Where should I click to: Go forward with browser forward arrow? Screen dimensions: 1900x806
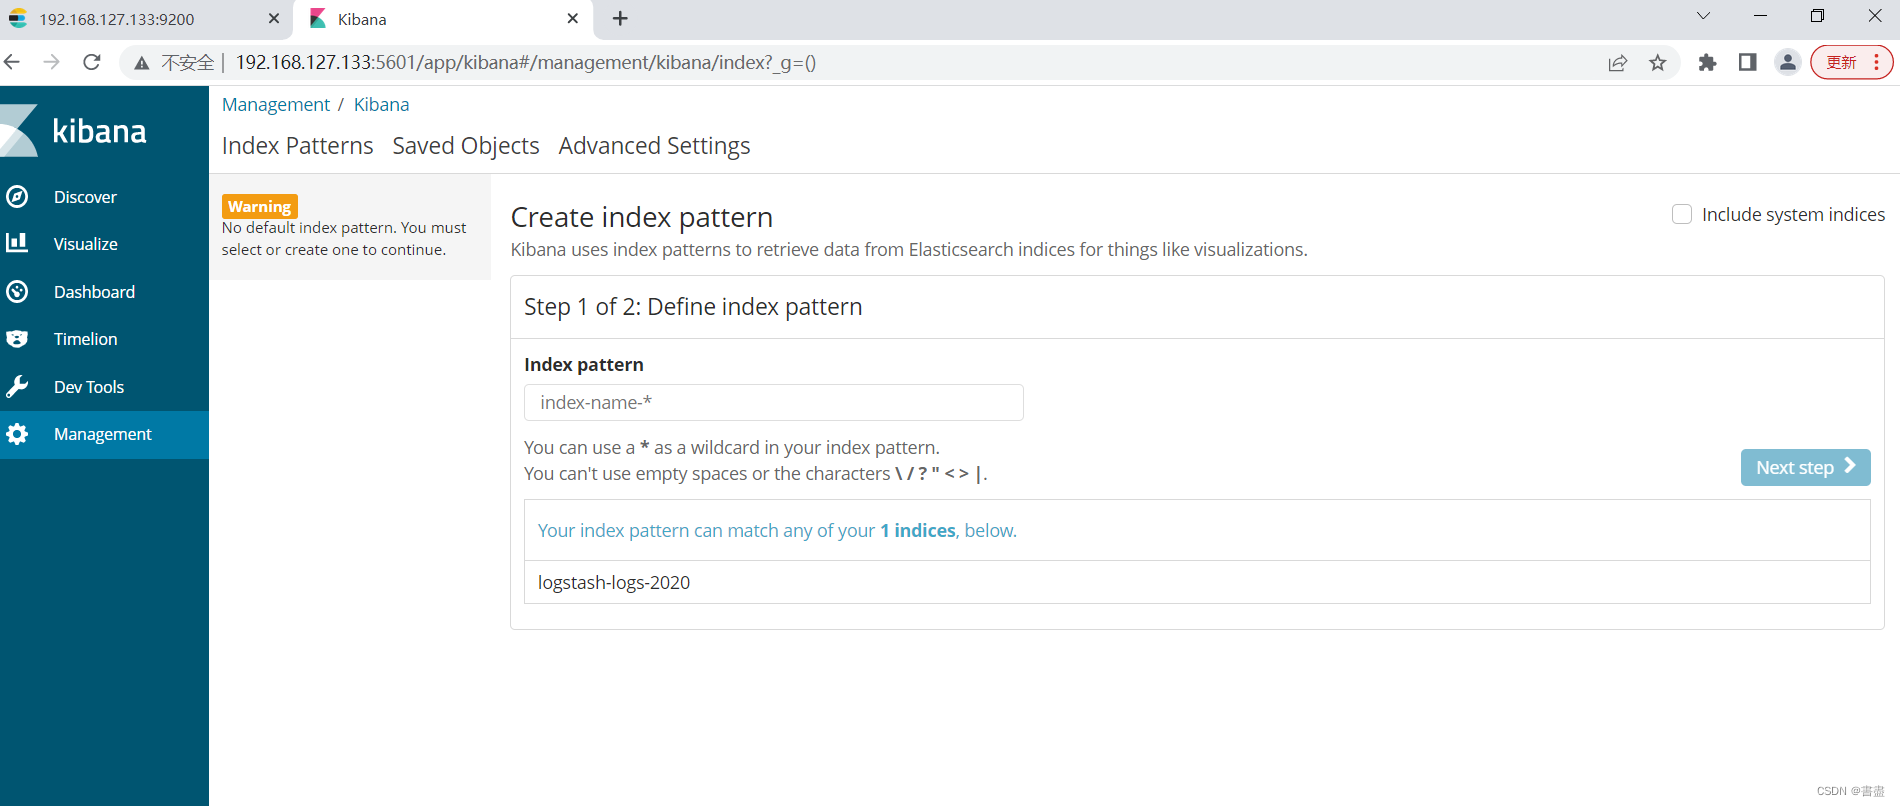(52, 62)
